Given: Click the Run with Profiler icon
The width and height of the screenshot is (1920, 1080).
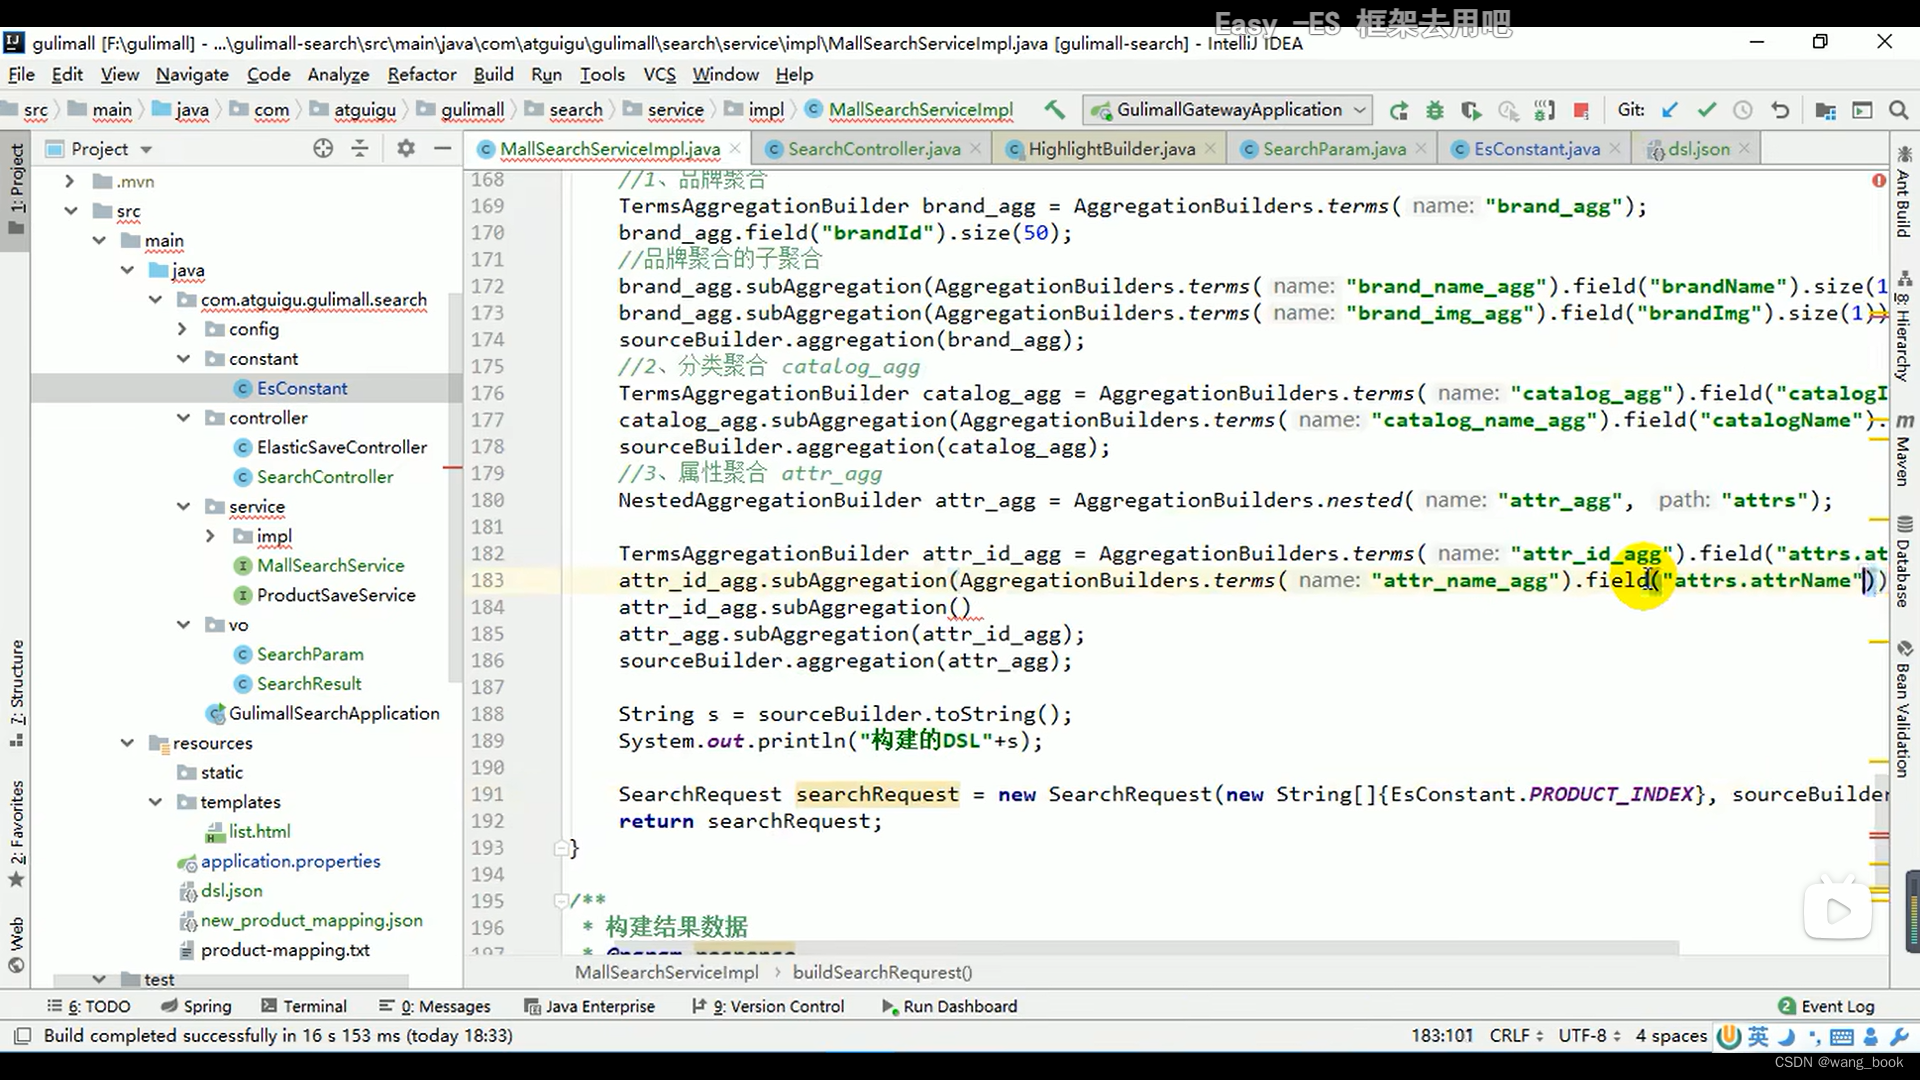Looking at the screenshot, I should pyautogui.click(x=1508, y=110).
